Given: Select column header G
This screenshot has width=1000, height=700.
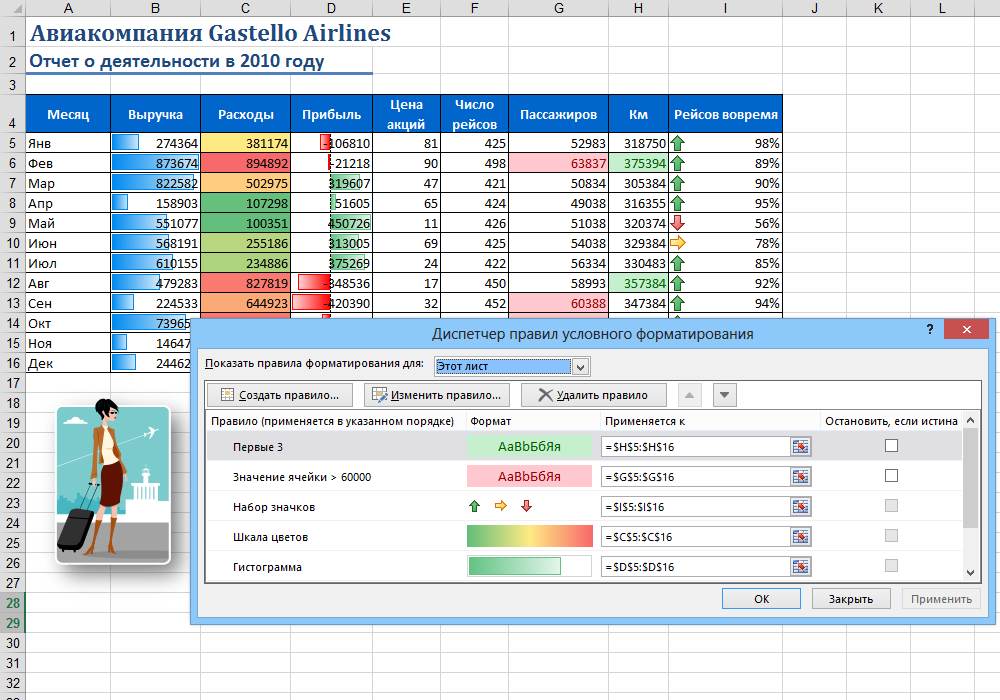Looking at the screenshot, I should [x=559, y=8].
